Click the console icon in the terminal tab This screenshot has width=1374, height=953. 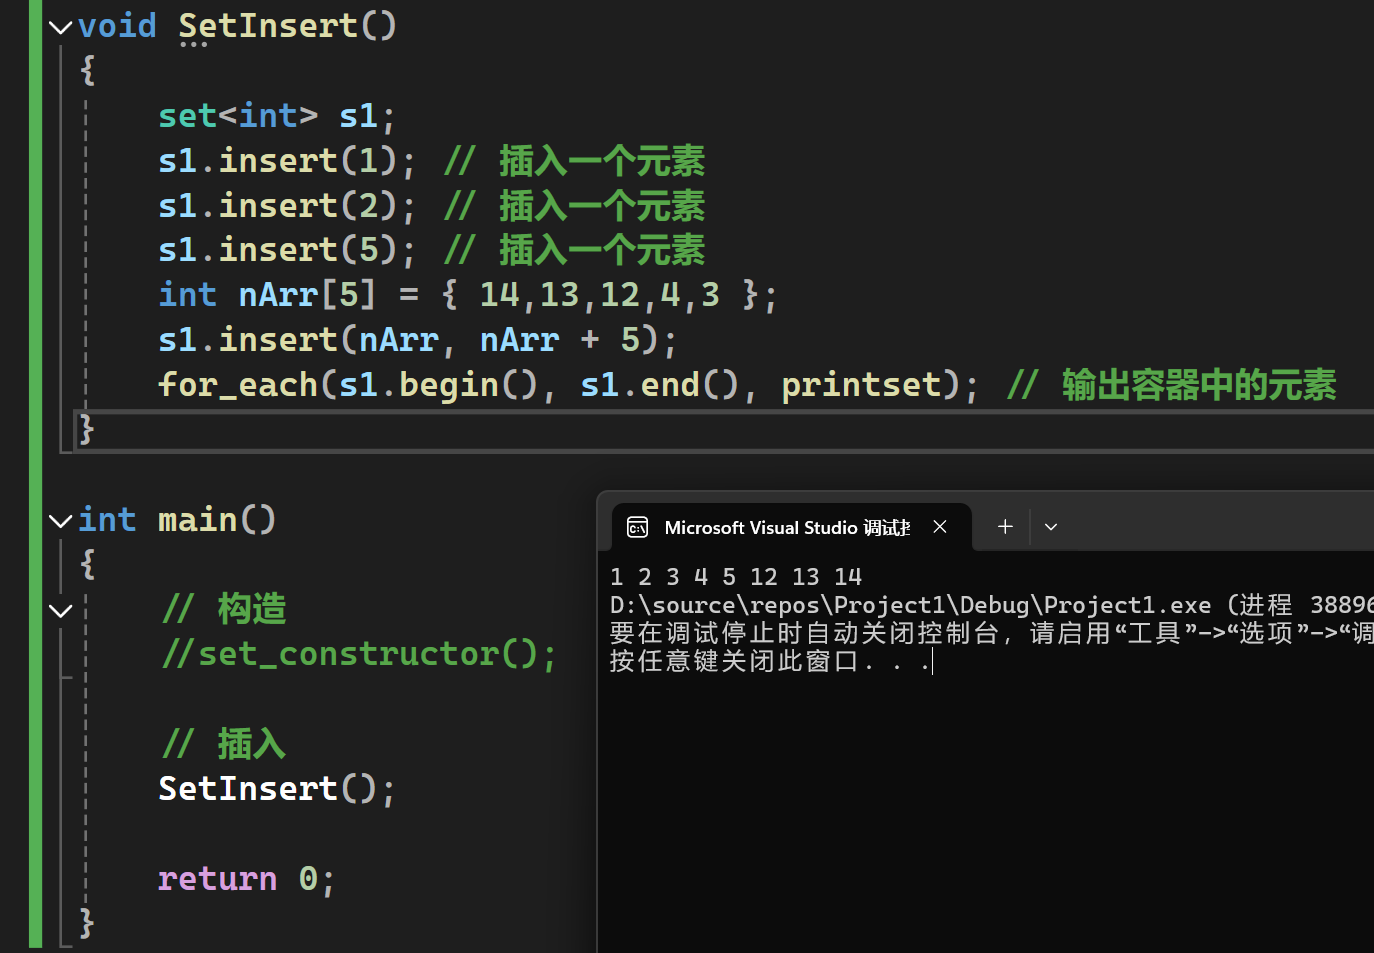[x=638, y=527]
